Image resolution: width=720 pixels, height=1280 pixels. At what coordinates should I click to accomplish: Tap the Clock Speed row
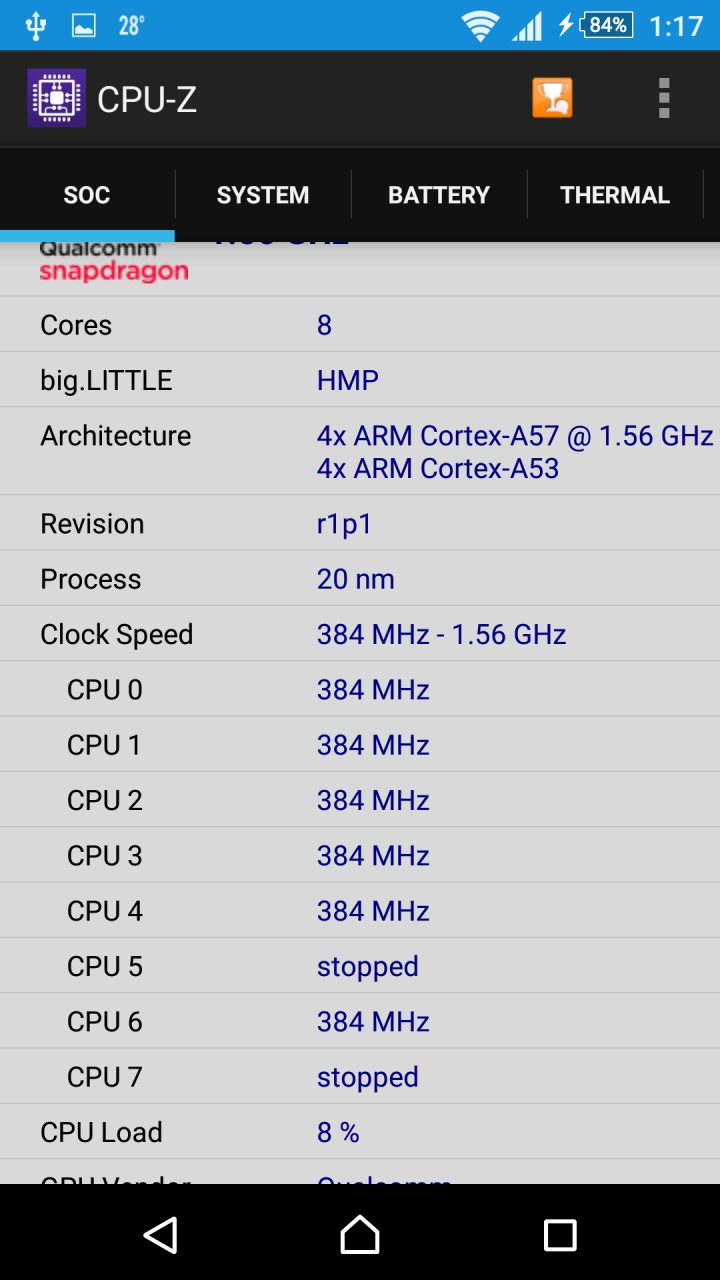[x=360, y=634]
